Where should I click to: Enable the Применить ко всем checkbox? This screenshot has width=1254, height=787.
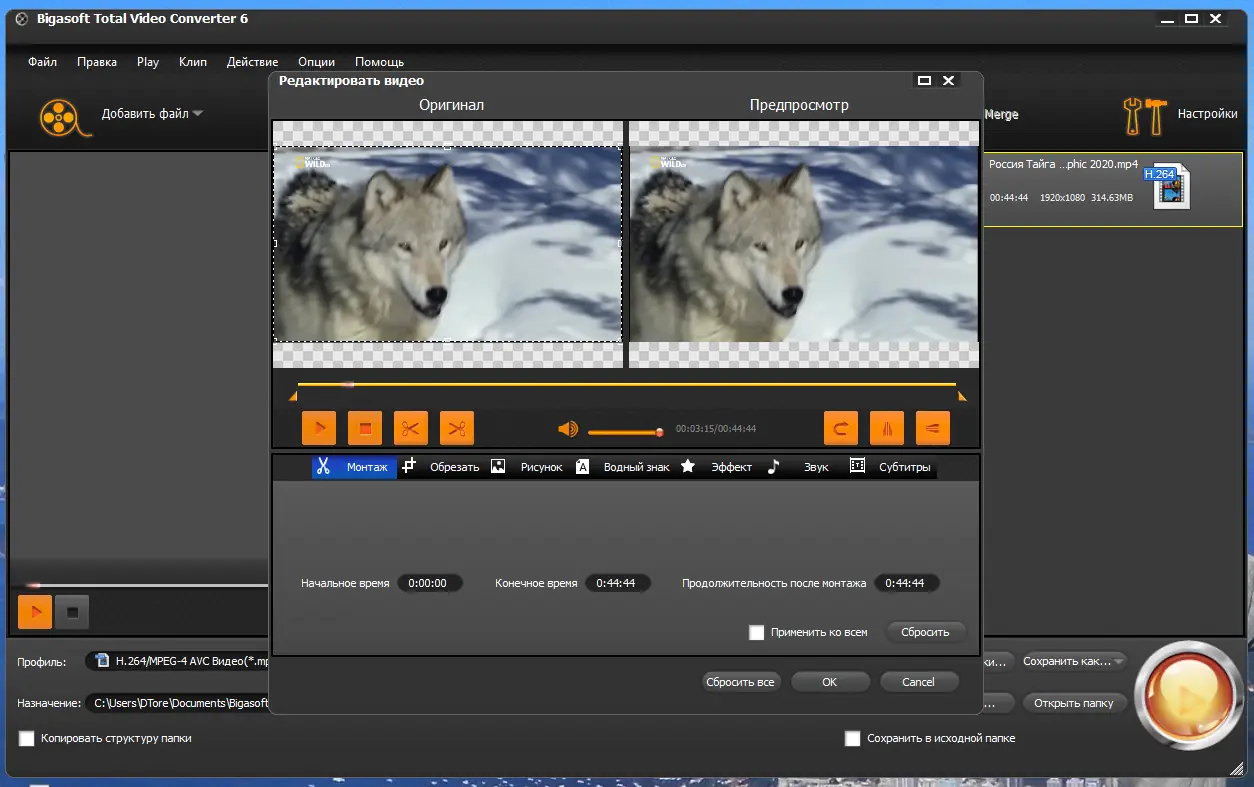(757, 632)
